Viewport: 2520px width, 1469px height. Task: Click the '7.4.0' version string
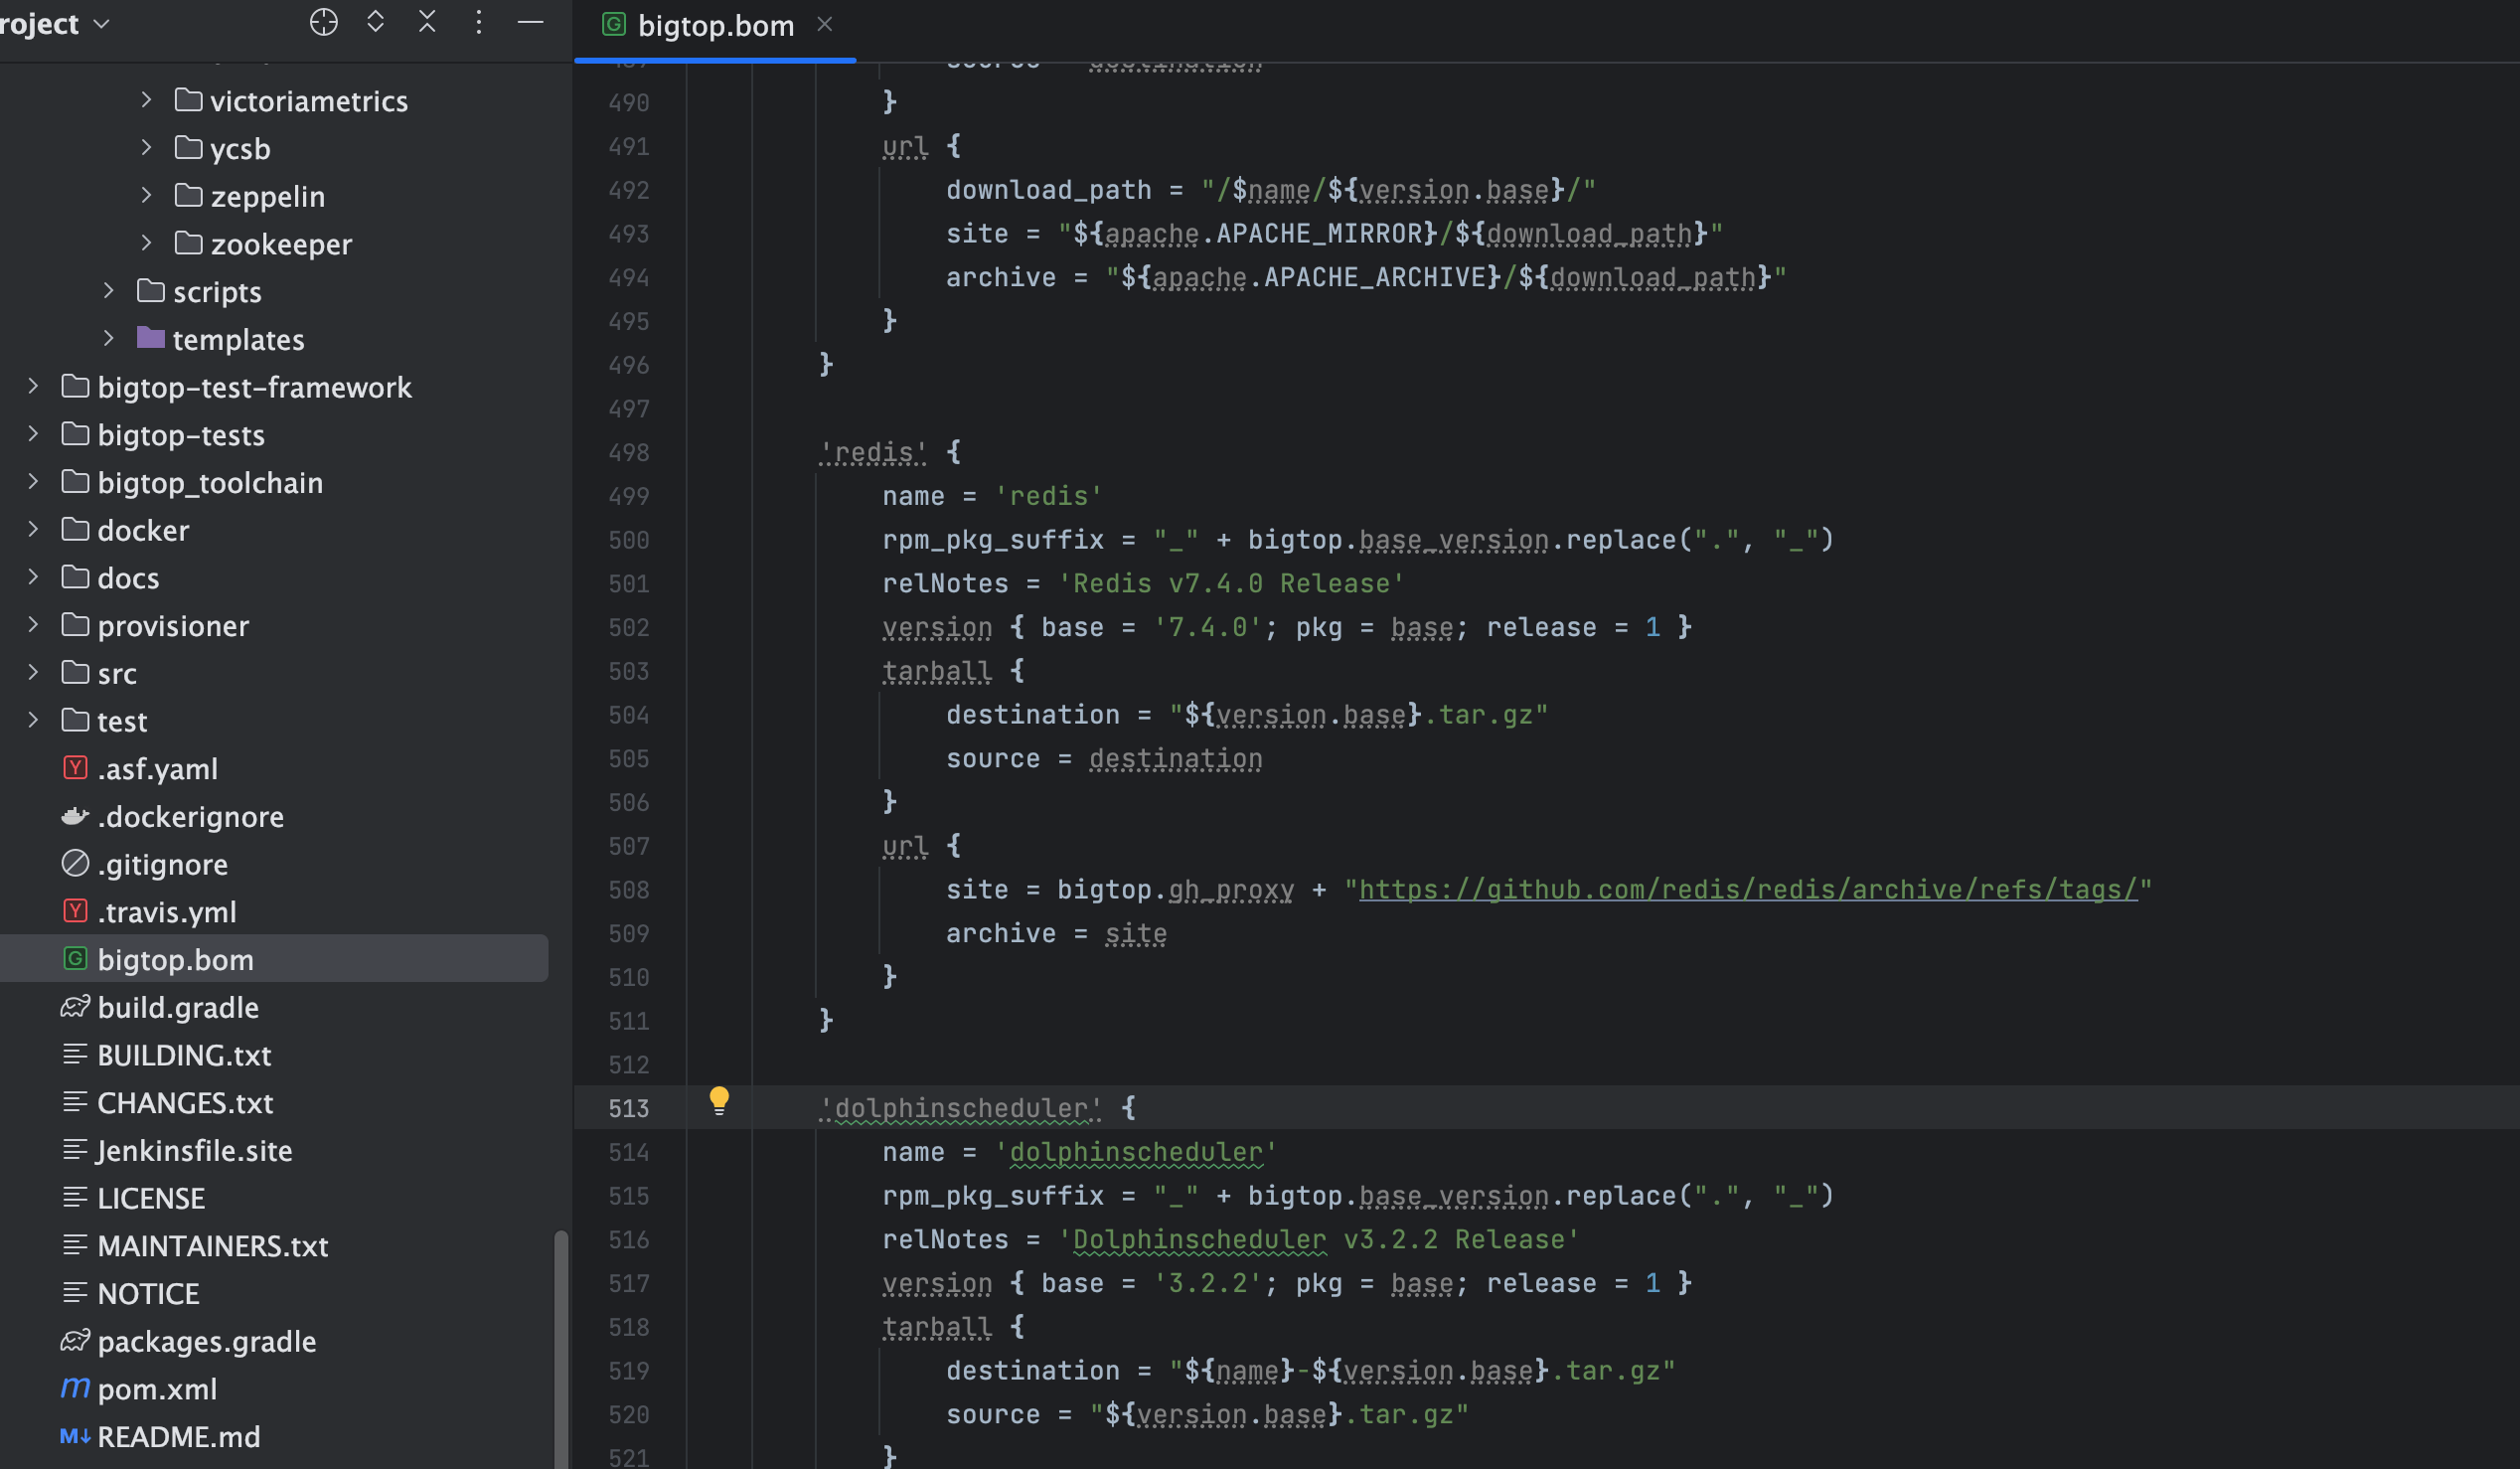click(1207, 627)
